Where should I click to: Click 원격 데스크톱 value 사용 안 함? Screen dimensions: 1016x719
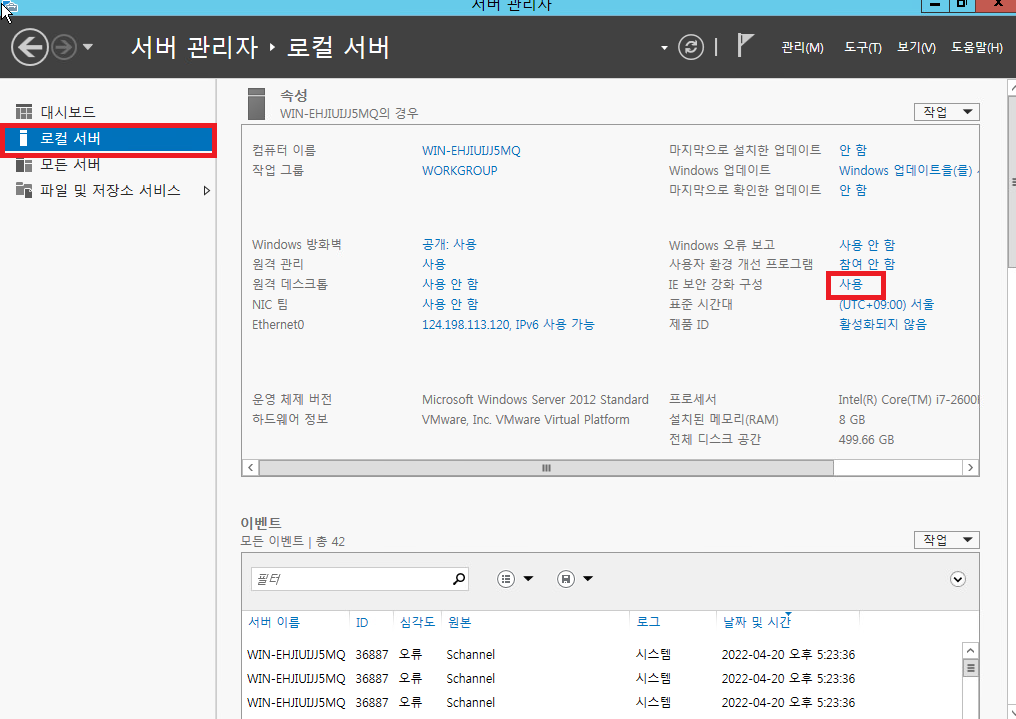click(450, 284)
